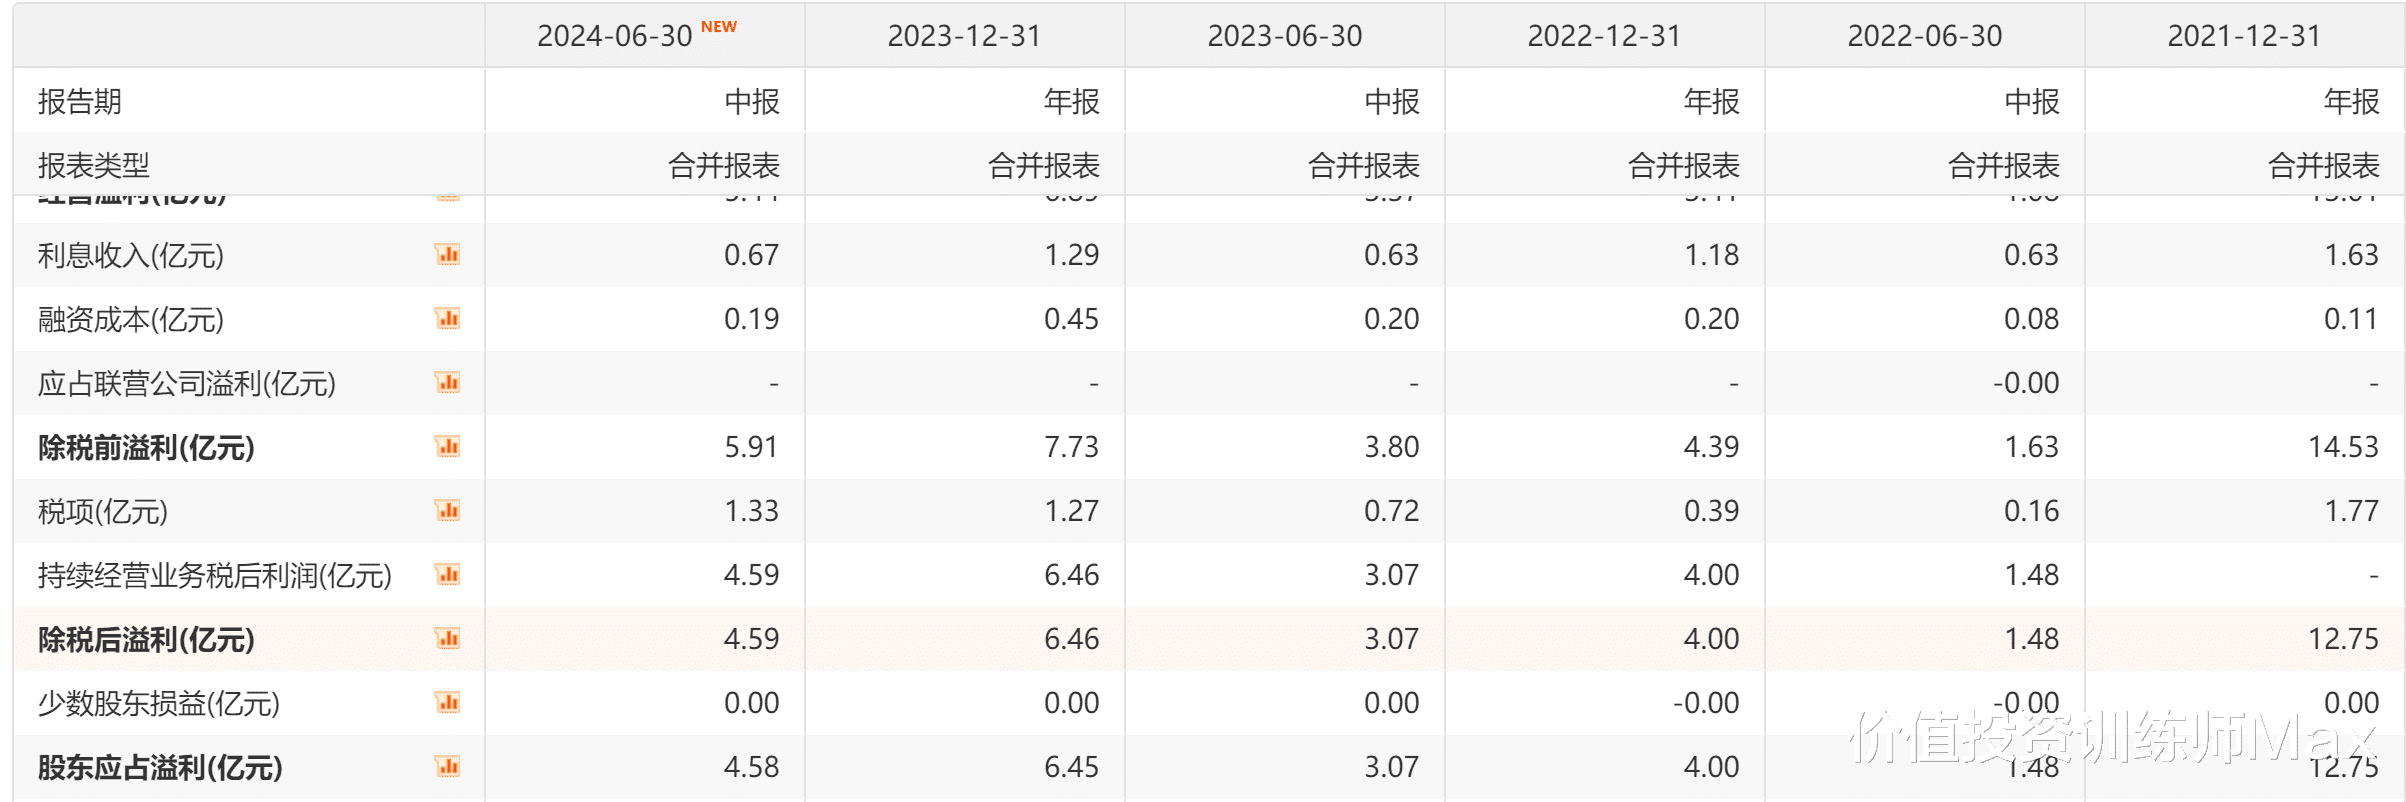Open chart icon beside 股东应占溢利
Image resolution: width=2406 pixels, height=802 pixels.
click(447, 767)
